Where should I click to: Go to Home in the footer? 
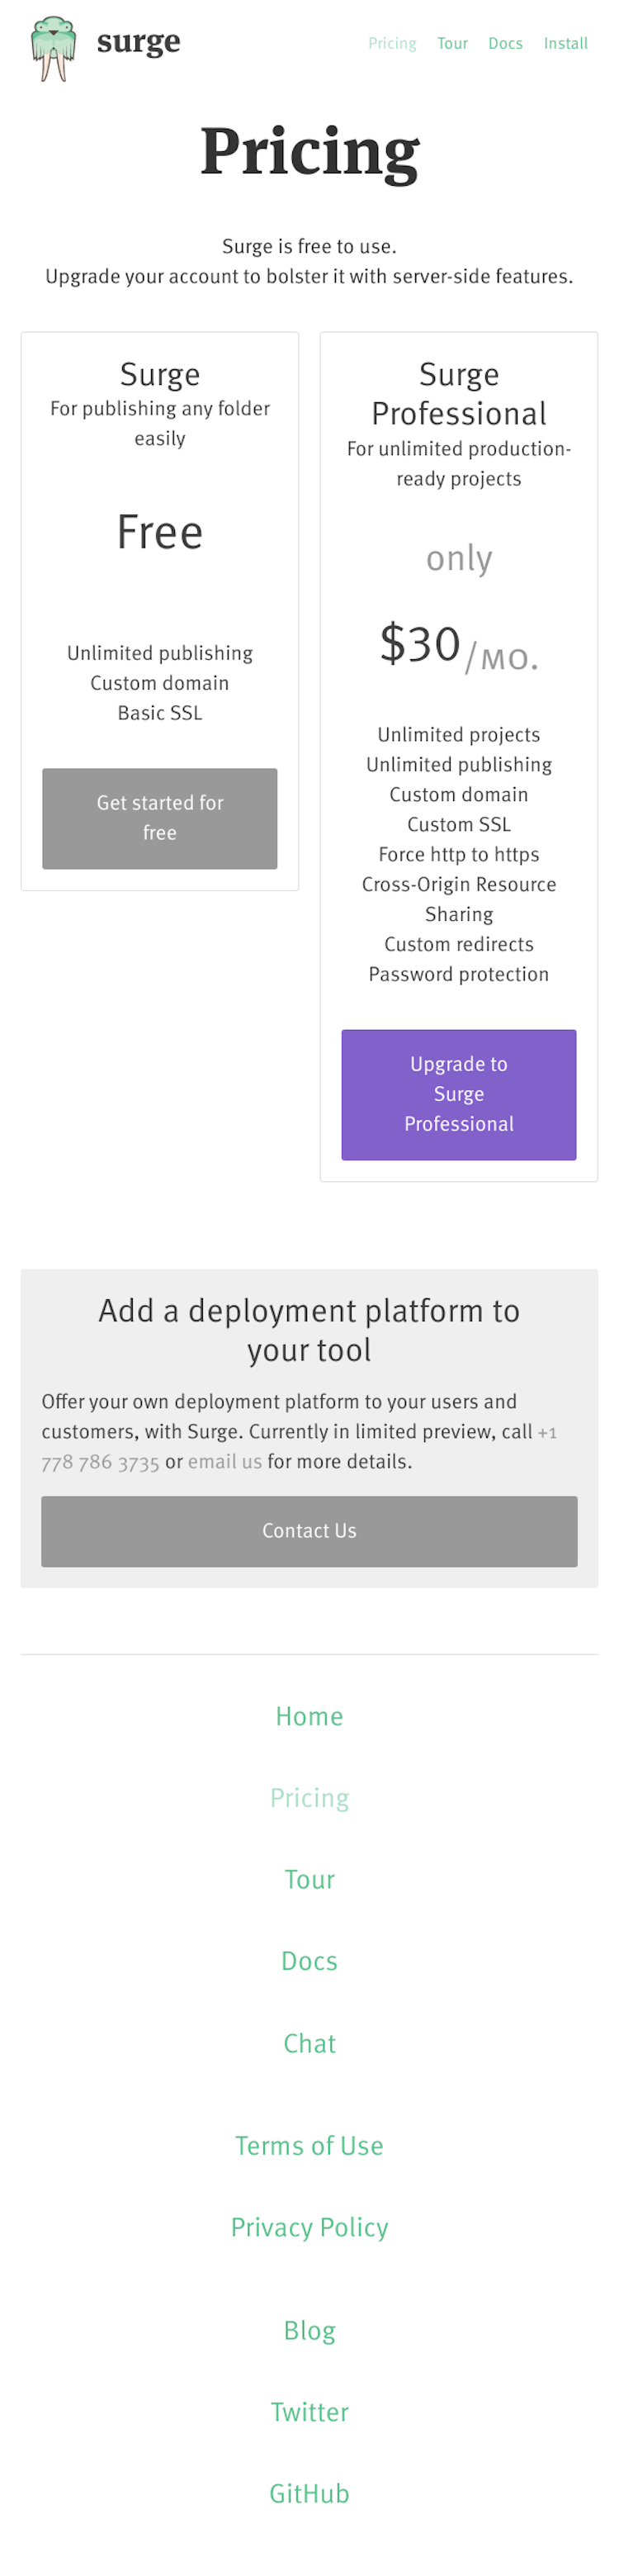coord(309,1716)
